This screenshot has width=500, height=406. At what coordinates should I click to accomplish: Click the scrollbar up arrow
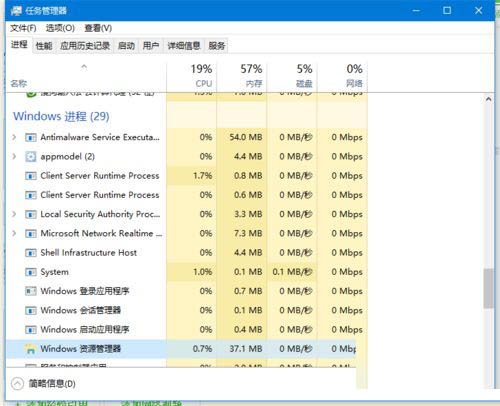pos(489,99)
